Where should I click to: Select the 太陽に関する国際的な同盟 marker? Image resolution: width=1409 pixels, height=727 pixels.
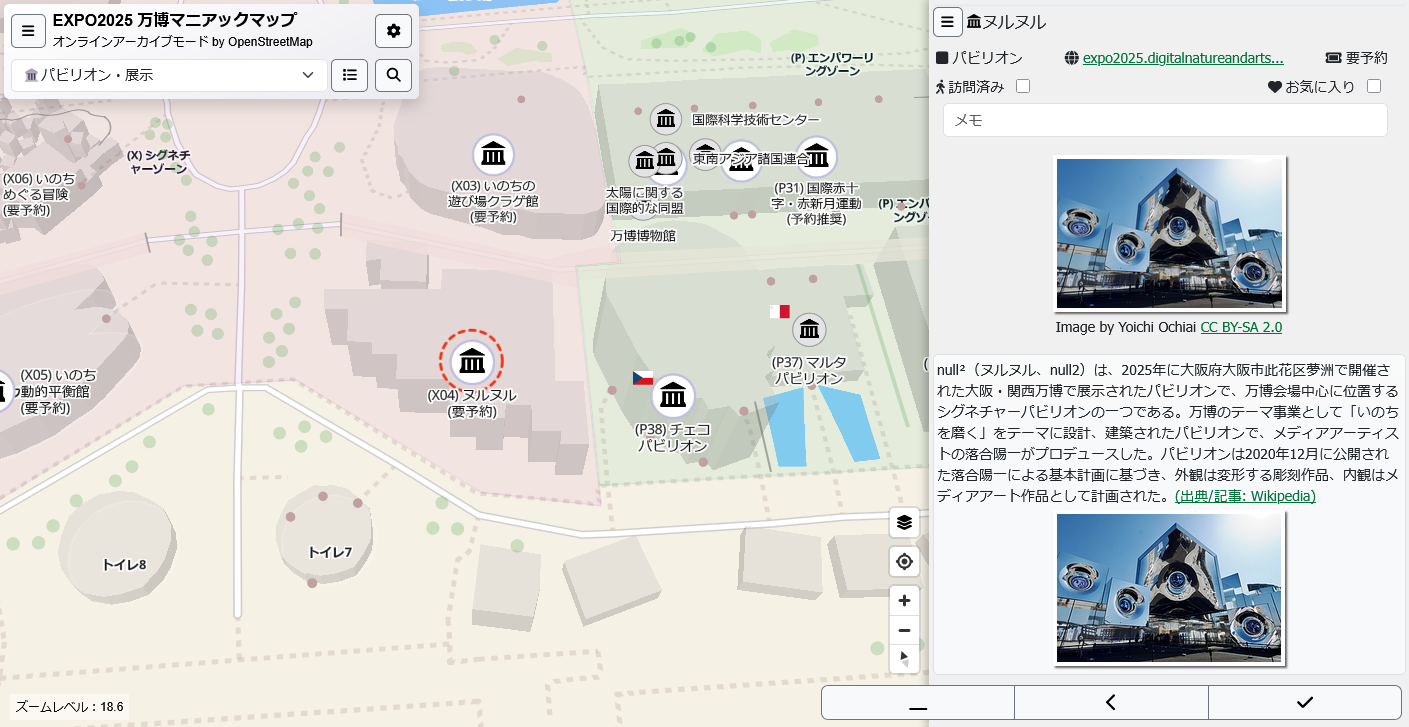[x=645, y=160]
